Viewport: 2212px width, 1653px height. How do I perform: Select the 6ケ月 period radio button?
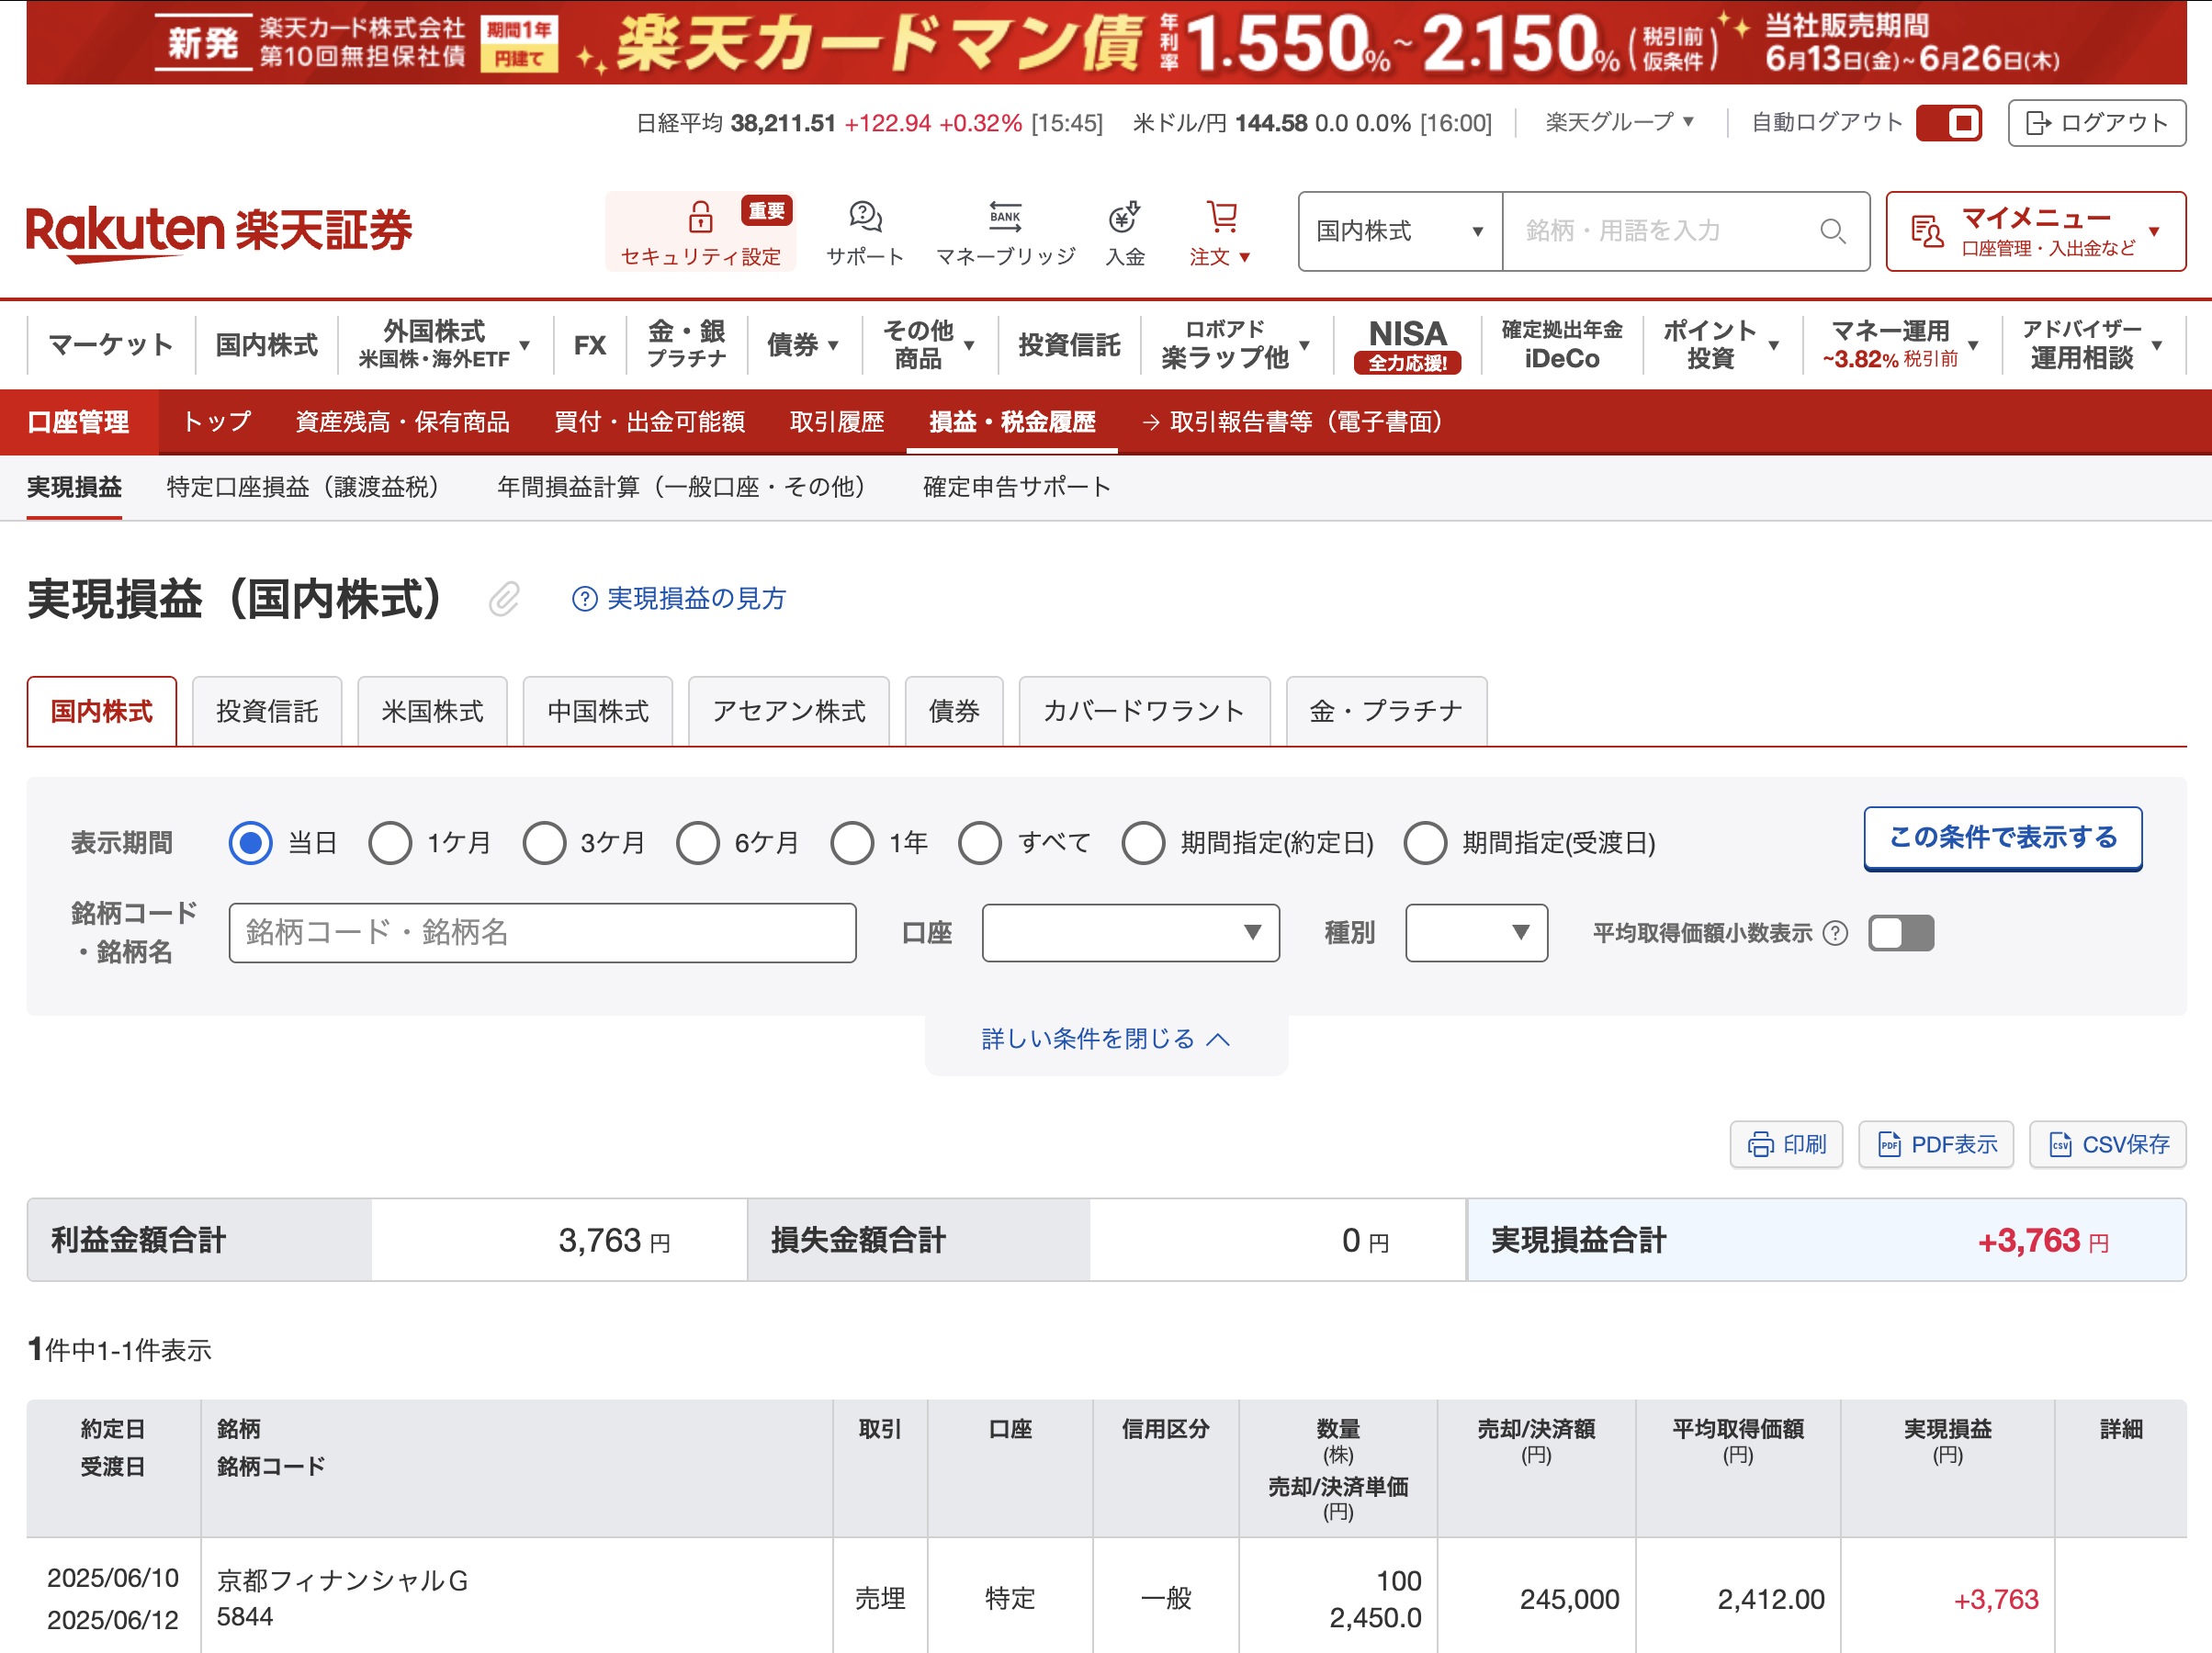pos(698,843)
